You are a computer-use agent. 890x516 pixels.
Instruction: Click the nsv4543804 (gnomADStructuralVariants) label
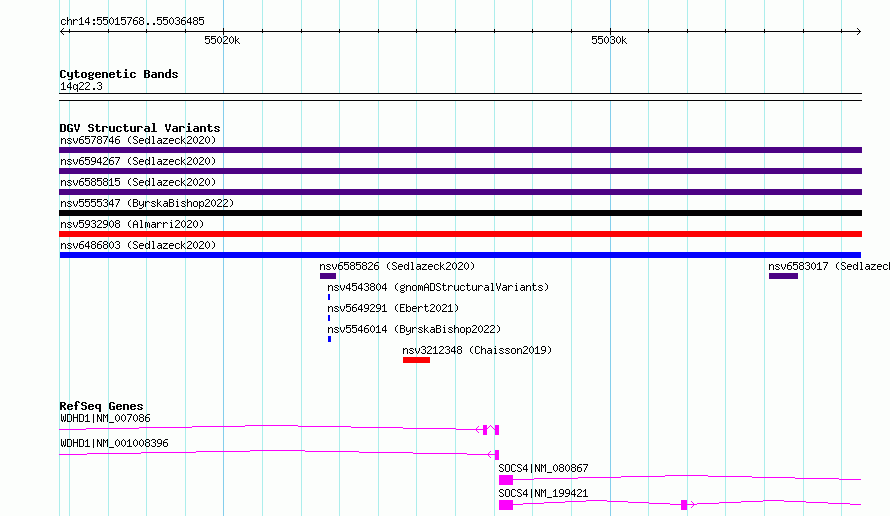click(x=438, y=287)
